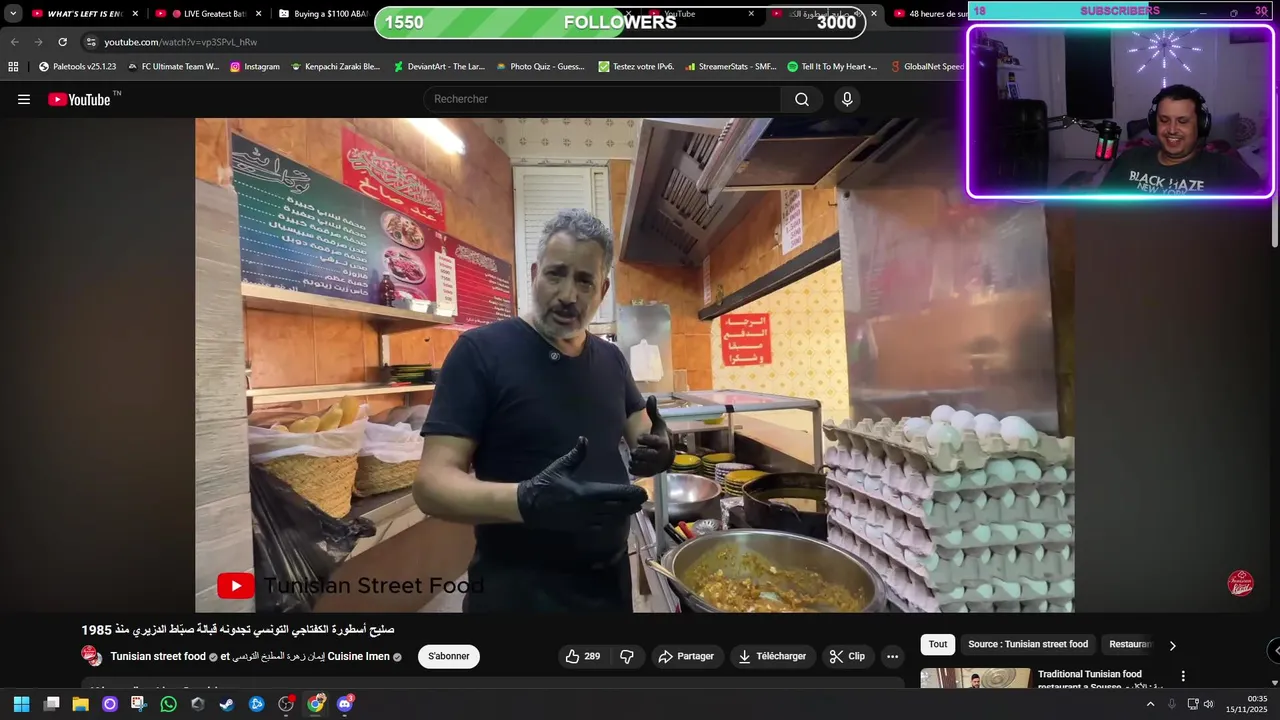Focus the Rechercher search field
1280x720 pixels.
click(602, 99)
